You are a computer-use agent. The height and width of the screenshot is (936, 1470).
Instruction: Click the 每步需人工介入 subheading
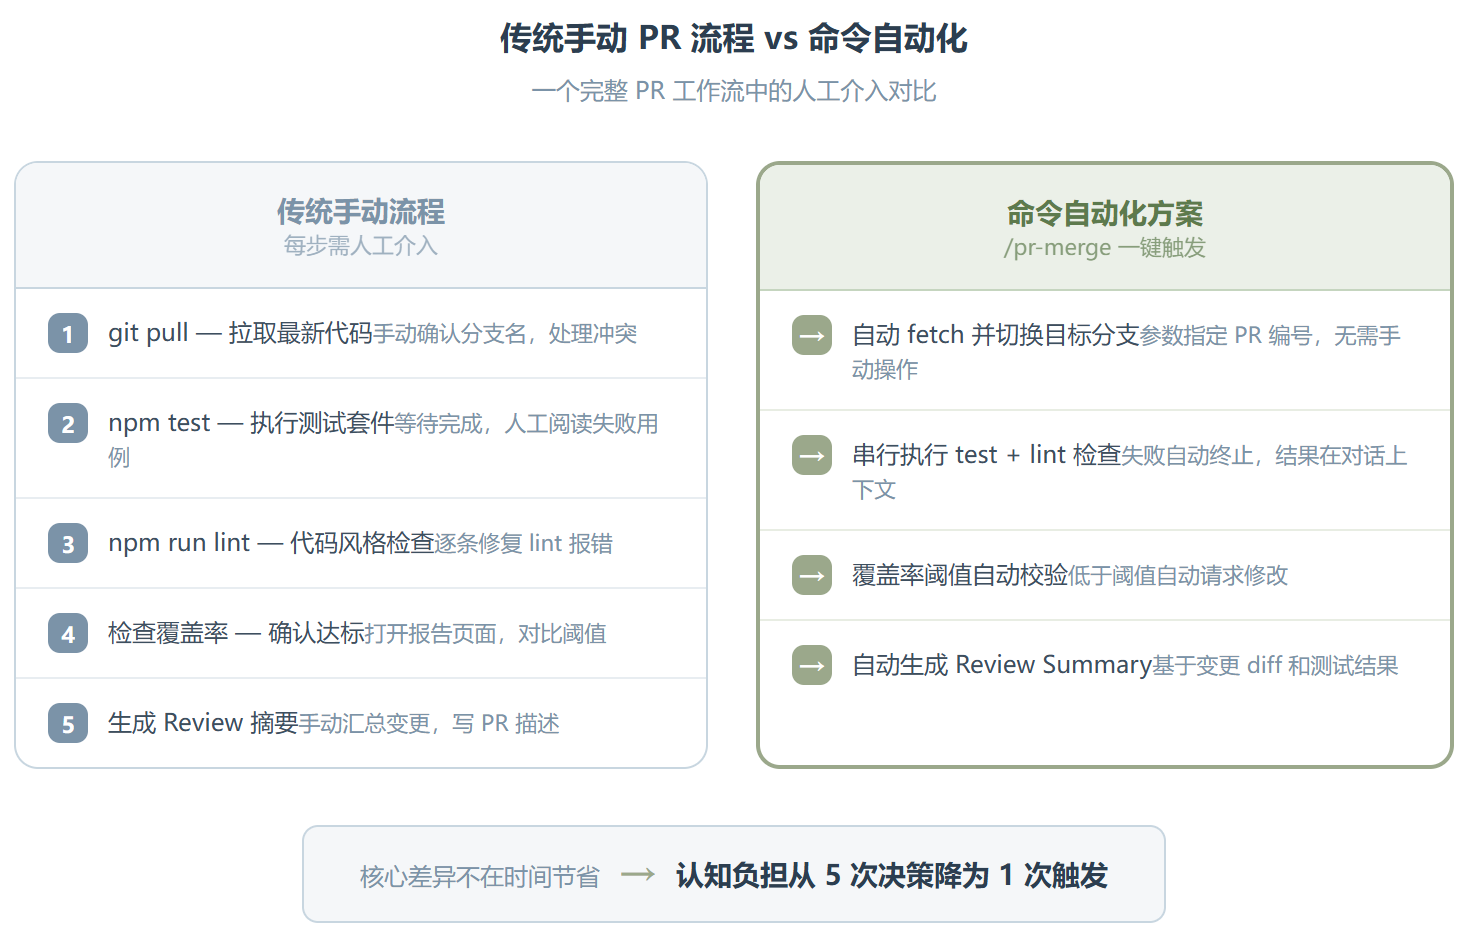[x=361, y=246]
